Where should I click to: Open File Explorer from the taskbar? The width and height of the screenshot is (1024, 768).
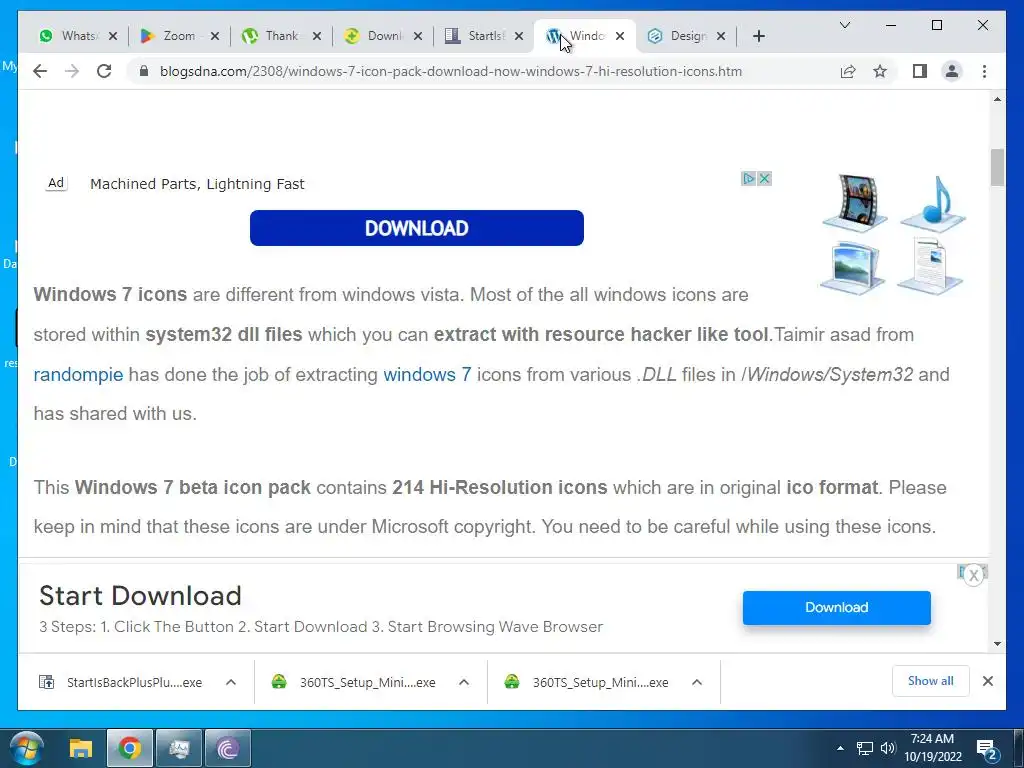click(x=81, y=748)
